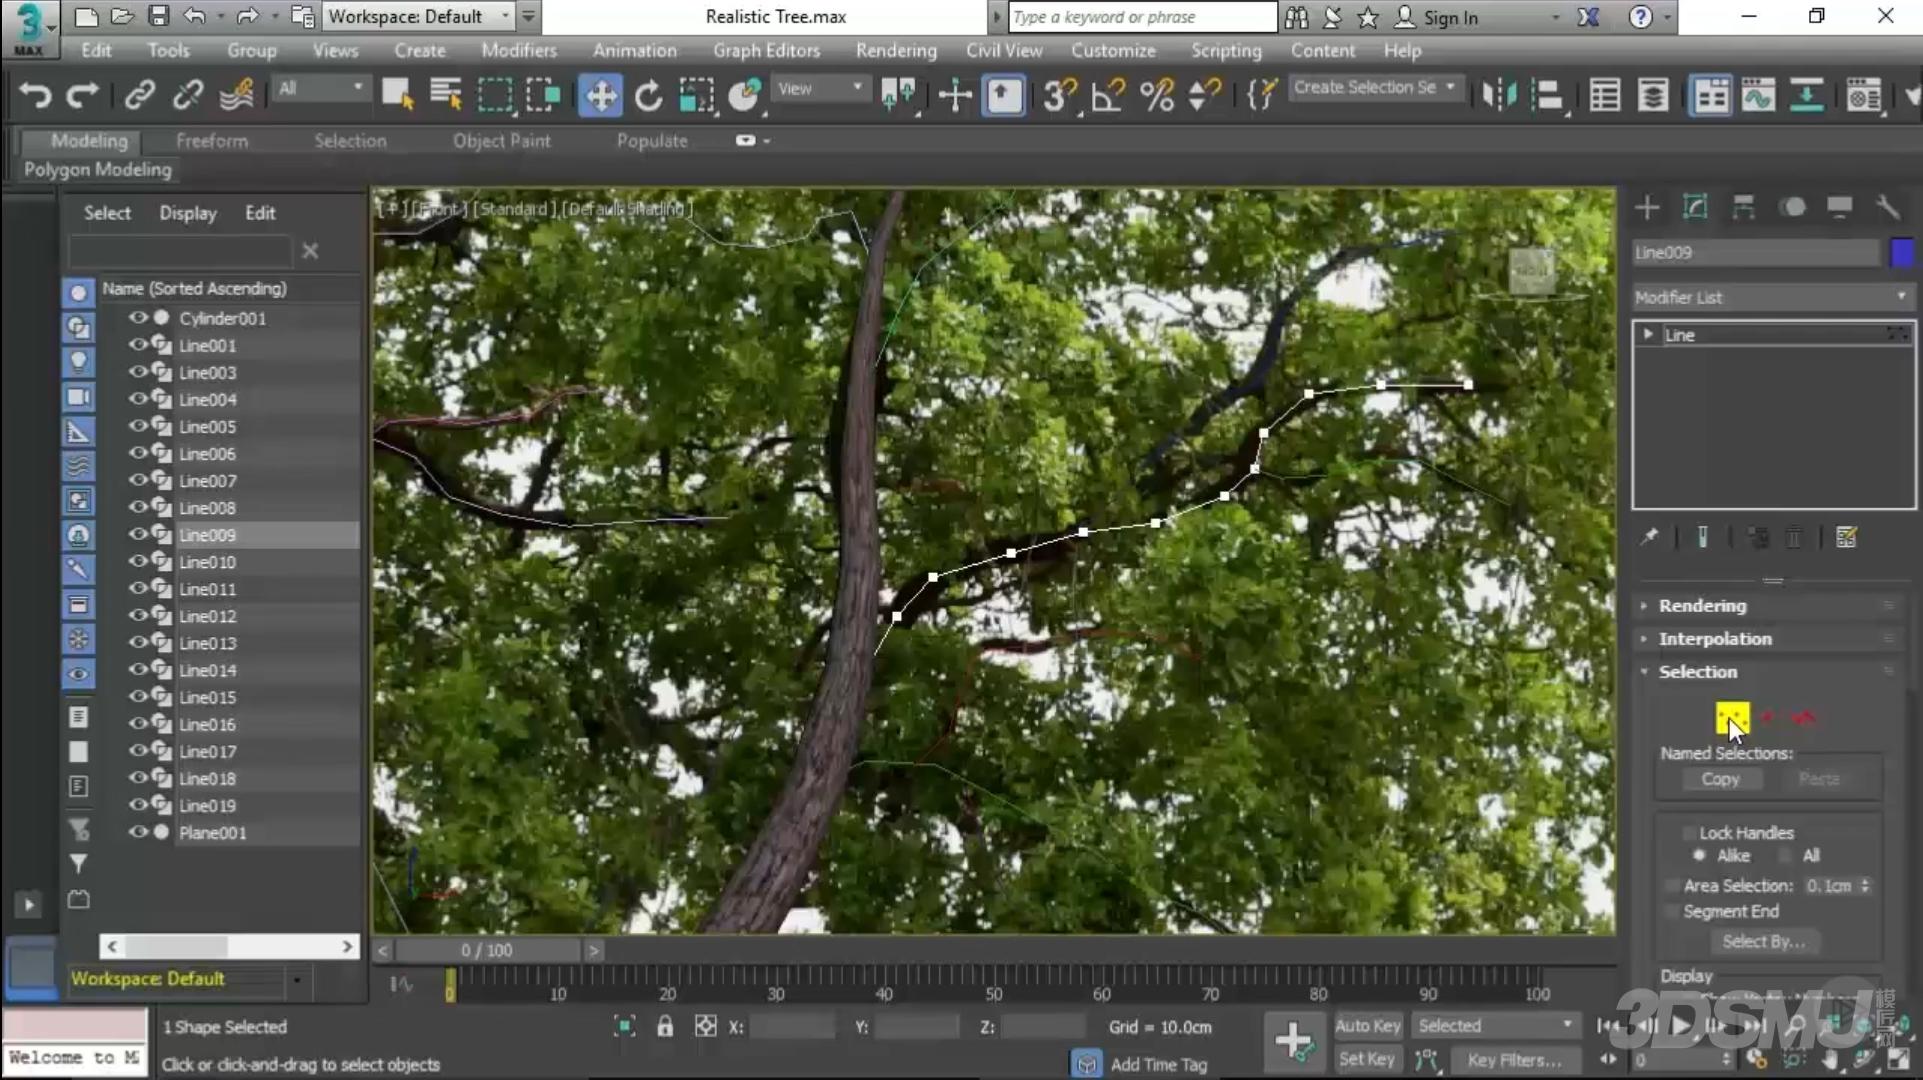Screen dimensions: 1923x1080
Task: Open the Rendering menu
Action: click(x=896, y=50)
